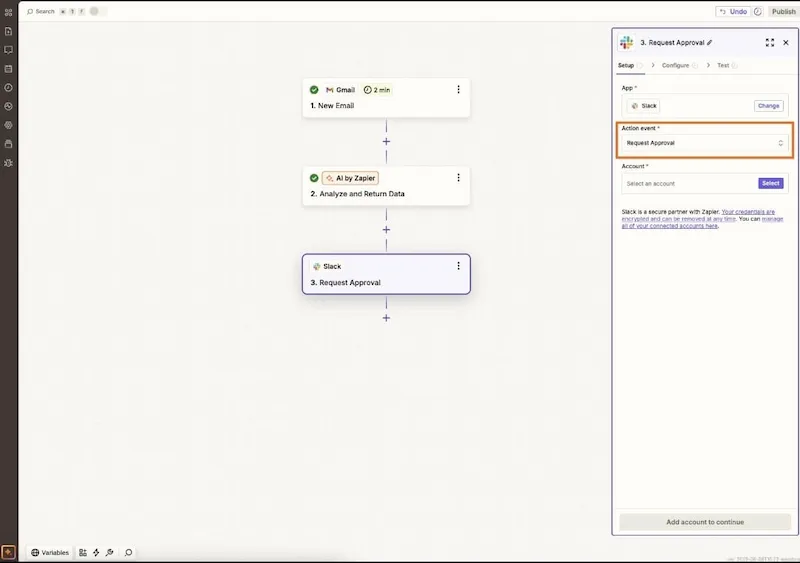Click the Change app button
Image resolution: width=800 pixels, height=563 pixels.
click(x=768, y=106)
